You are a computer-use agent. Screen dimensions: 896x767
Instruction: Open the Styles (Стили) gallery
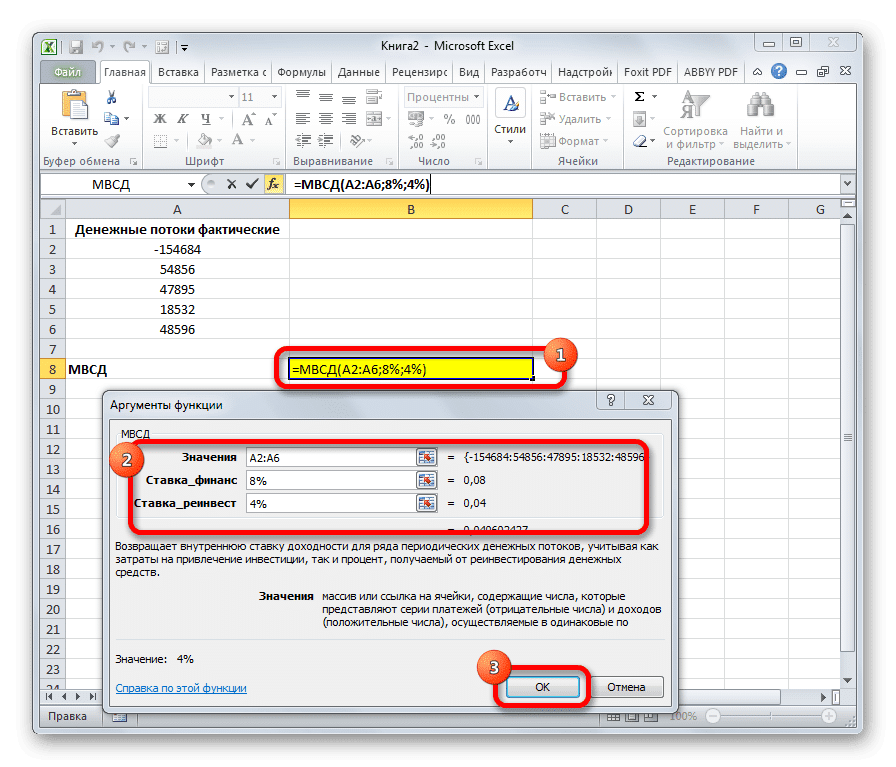[x=510, y=116]
